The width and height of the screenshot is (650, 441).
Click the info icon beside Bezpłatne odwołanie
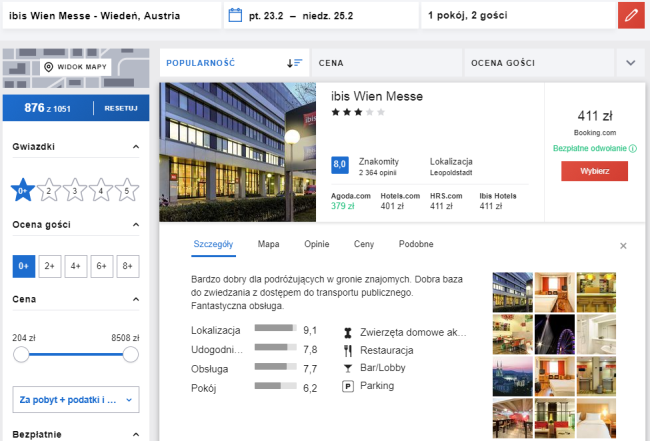633,148
